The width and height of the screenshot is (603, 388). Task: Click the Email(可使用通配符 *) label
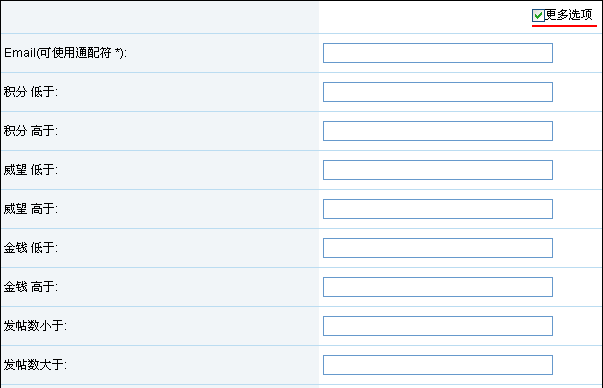65,53
